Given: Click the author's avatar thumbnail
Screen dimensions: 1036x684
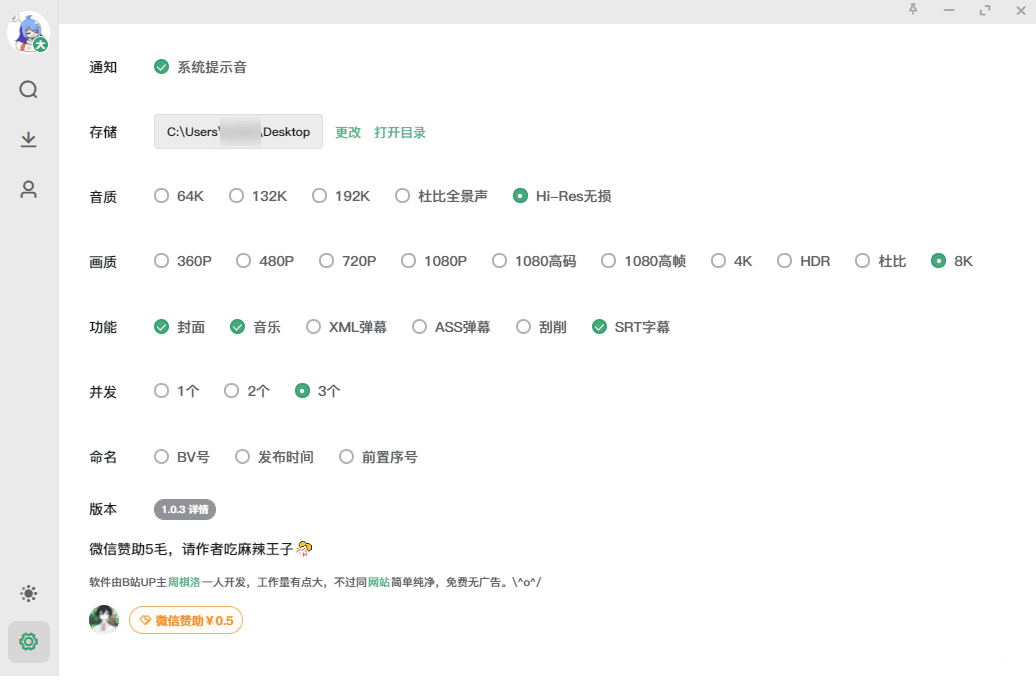Looking at the screenshot, I should click(x=104, y=620).
